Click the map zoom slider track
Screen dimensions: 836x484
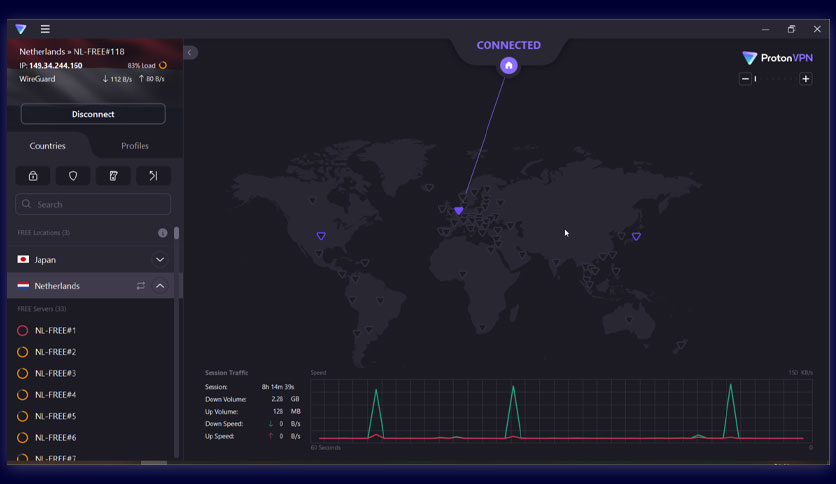click(x=776, y=79)
